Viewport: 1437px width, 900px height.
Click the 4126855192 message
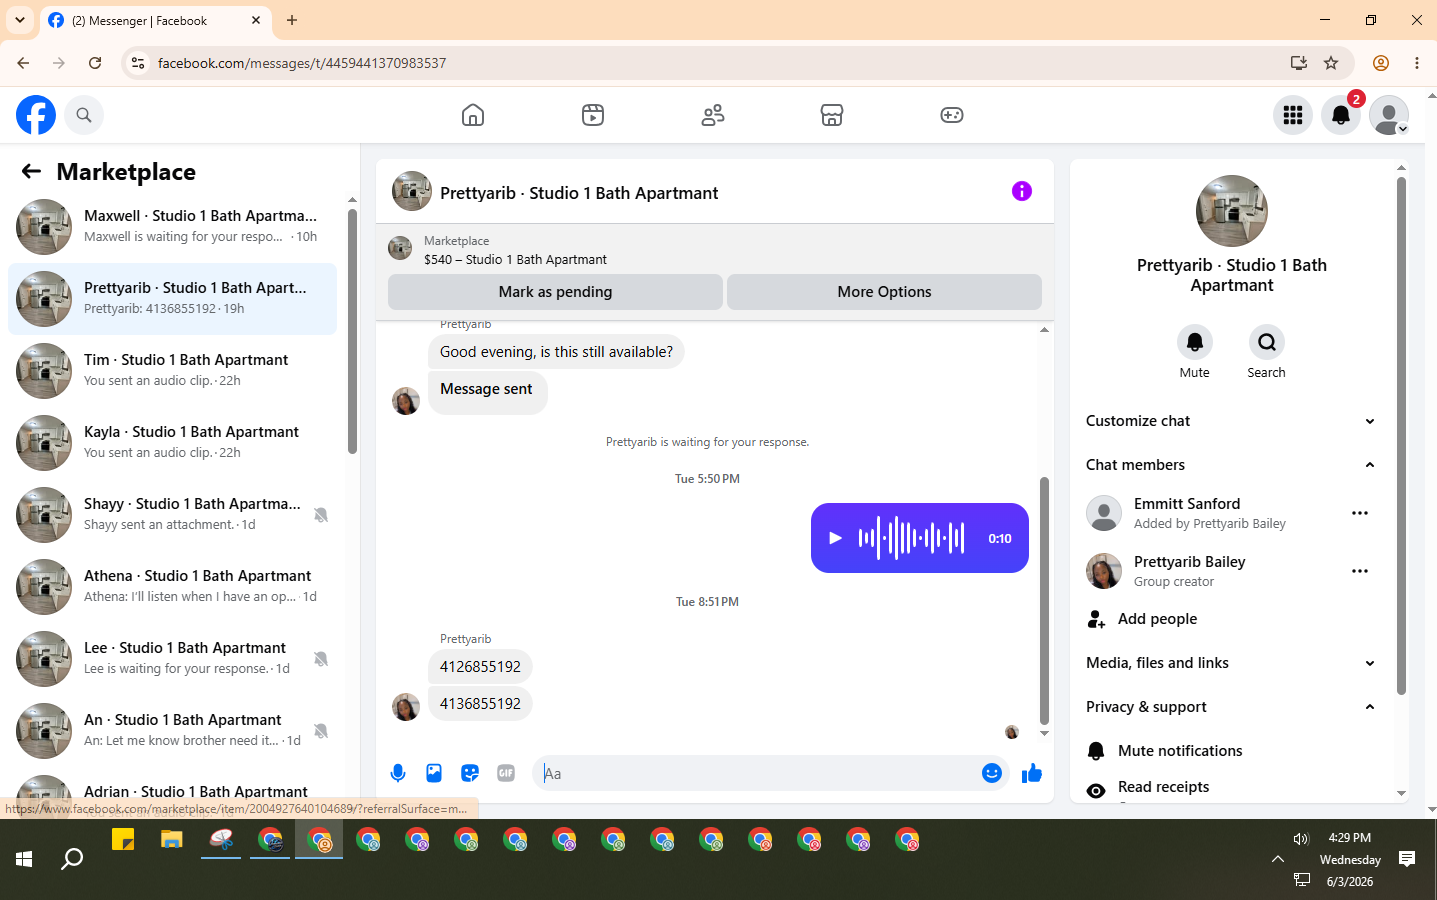[x=480, y=667]
